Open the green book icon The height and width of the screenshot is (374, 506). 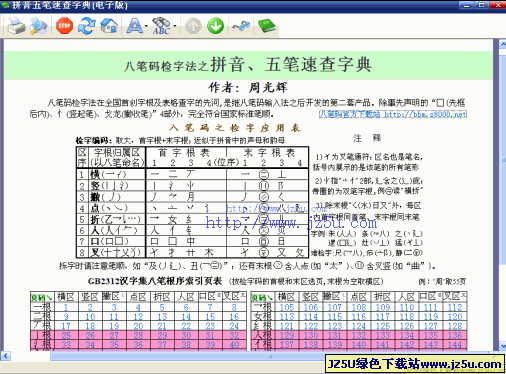[x=267, y=26]
